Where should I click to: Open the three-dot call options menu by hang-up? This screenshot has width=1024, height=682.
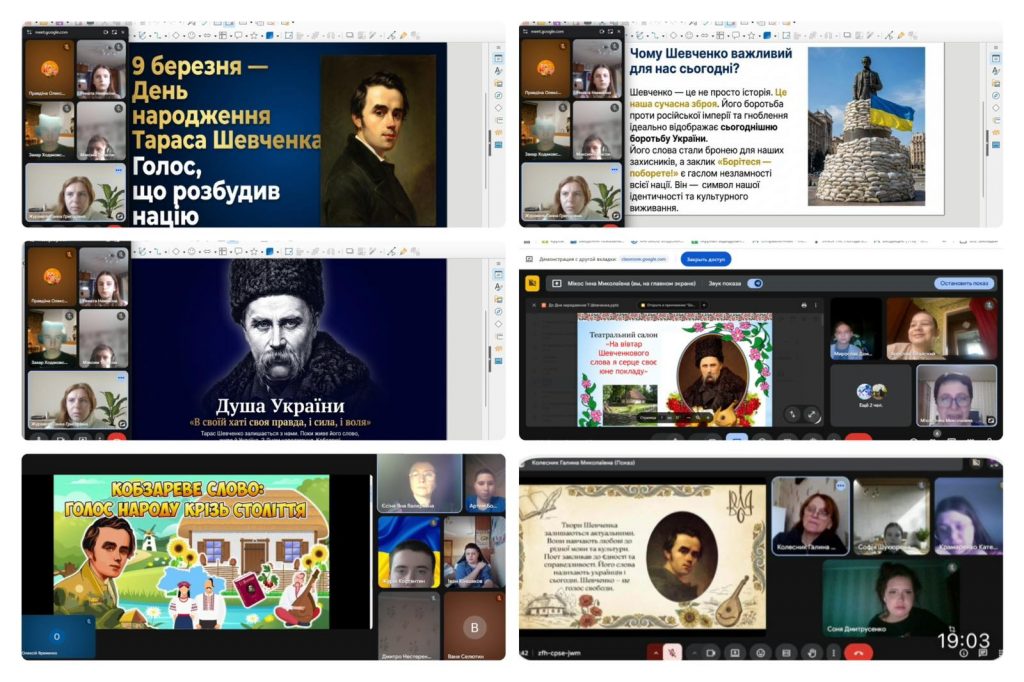[834, 652]
